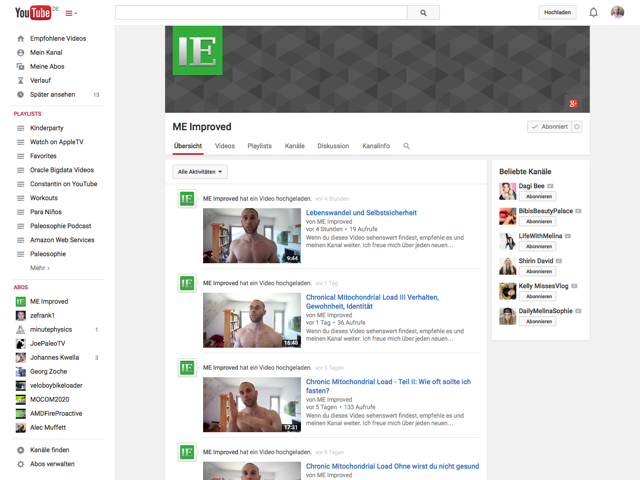Subscribe to Dagi Bee
This screenshot has width=640, height=480.
(539, 197)
